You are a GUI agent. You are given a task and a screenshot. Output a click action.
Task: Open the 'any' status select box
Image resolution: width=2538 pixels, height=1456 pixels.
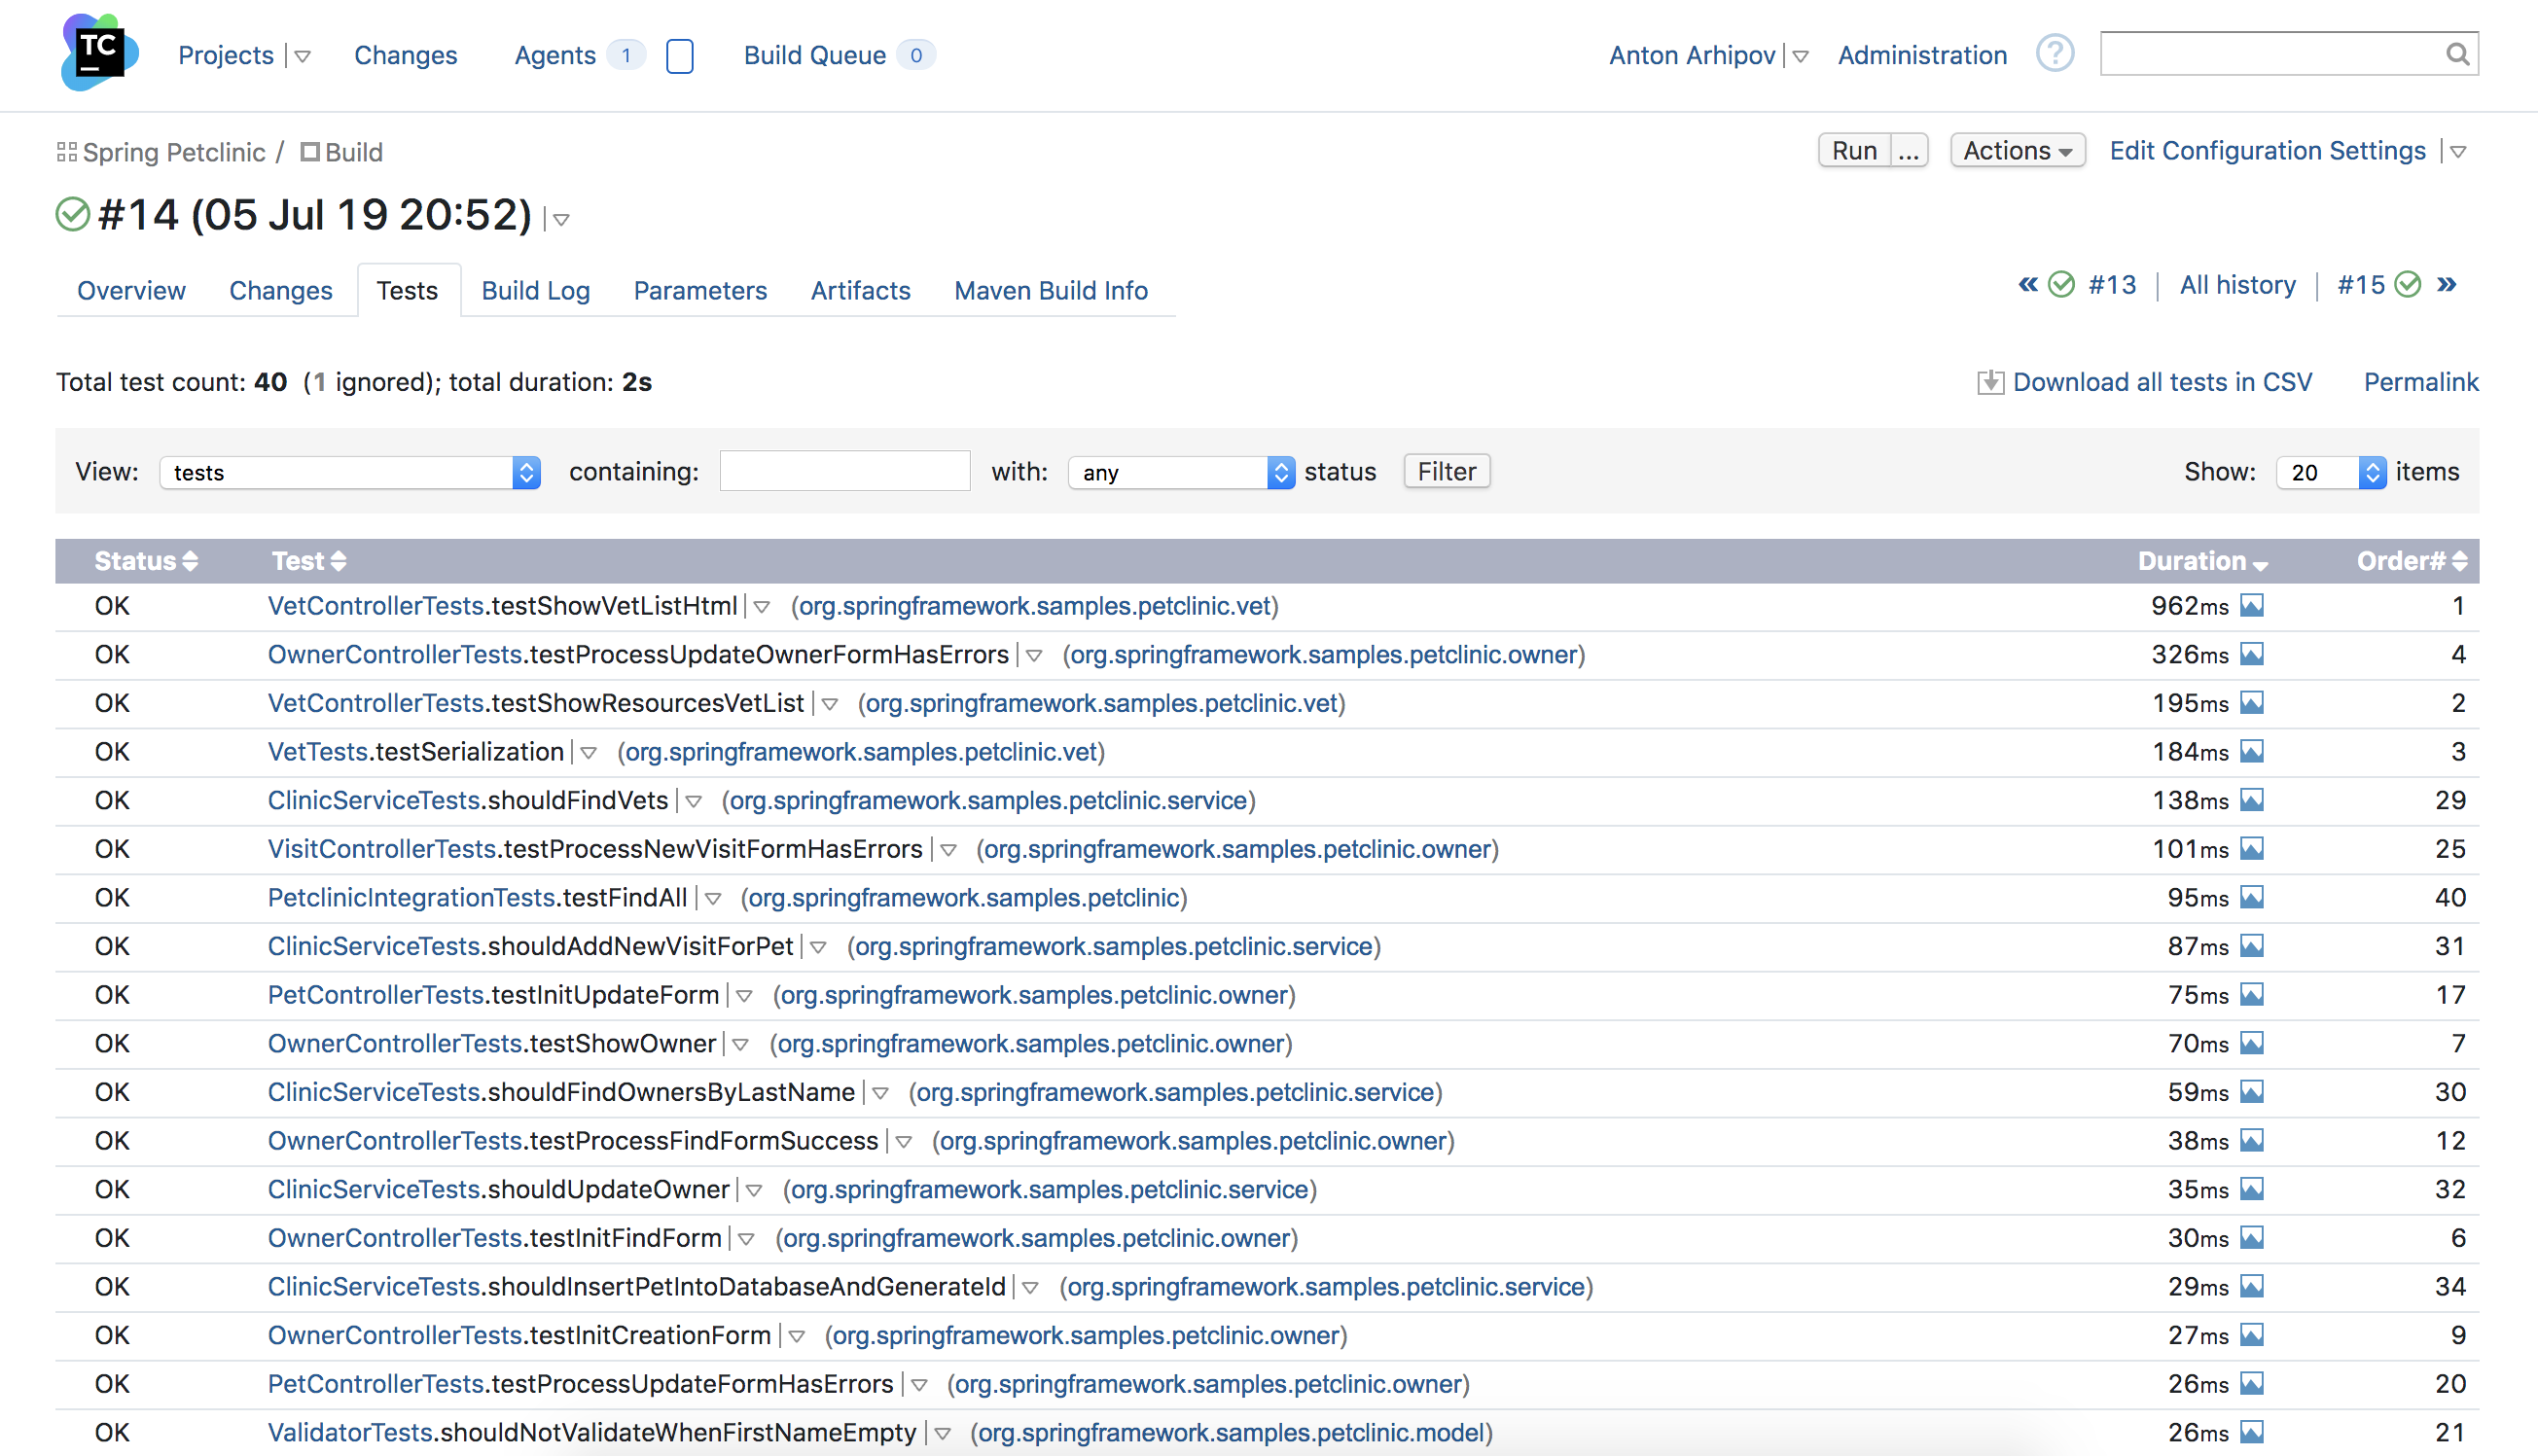tap(1181, 472)
